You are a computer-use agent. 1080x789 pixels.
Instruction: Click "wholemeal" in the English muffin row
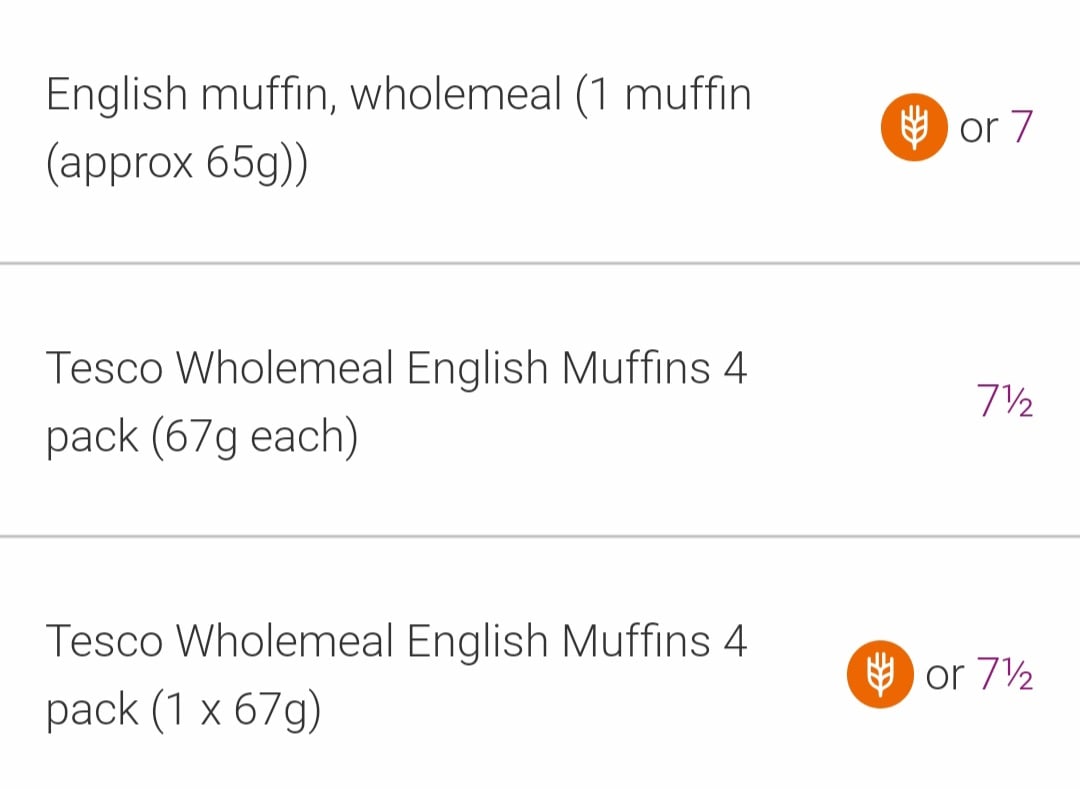[455, 96]
